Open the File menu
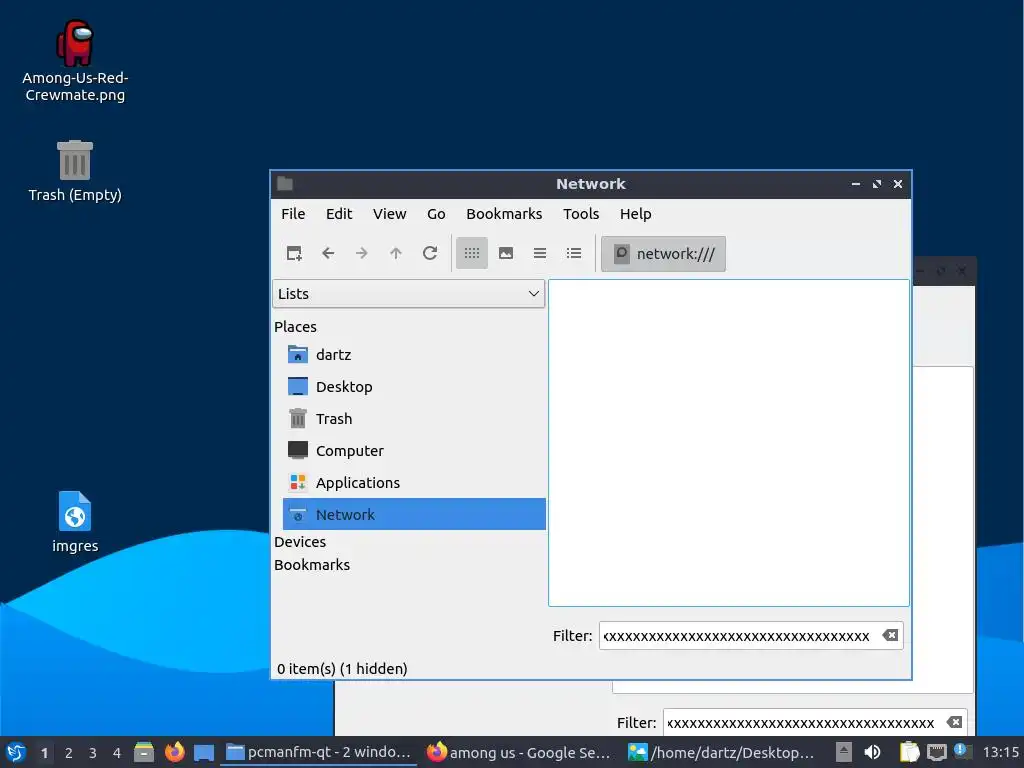The width and height of the screenshot is (1024, 768). pyautogui.click(x=293, y=214)
